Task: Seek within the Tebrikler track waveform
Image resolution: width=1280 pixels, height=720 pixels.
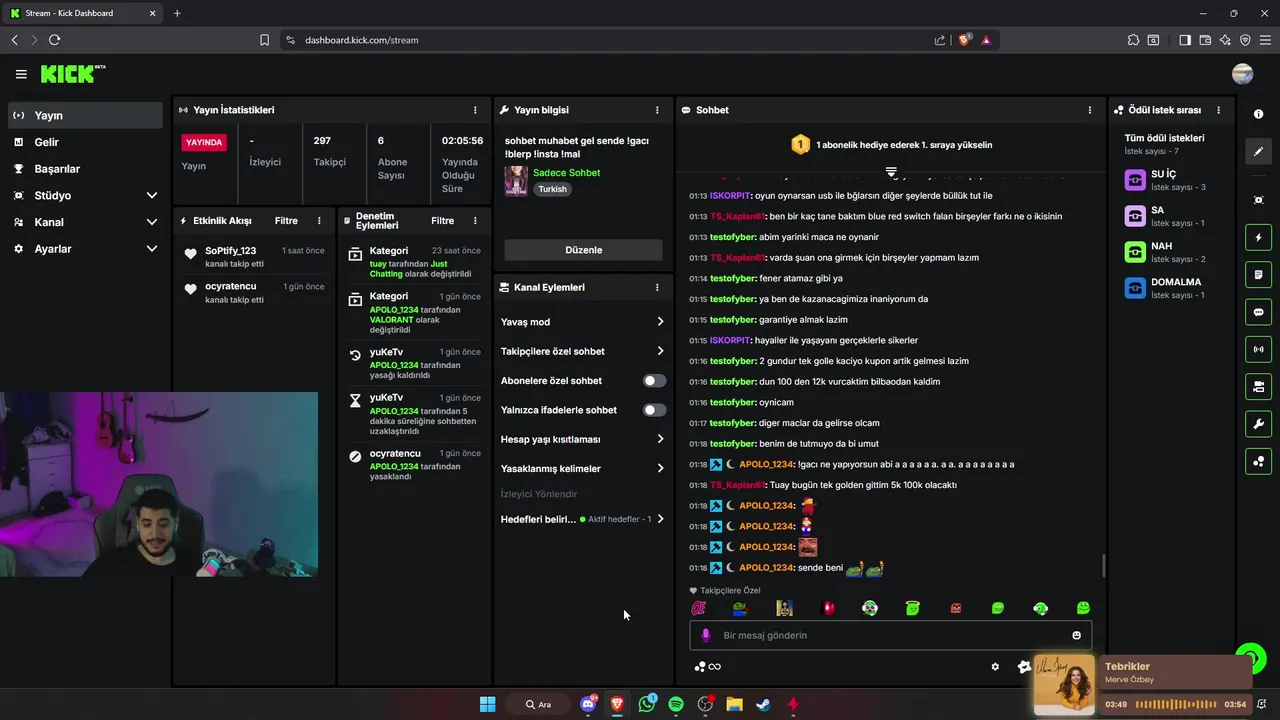Action: tap(1176, 704)
